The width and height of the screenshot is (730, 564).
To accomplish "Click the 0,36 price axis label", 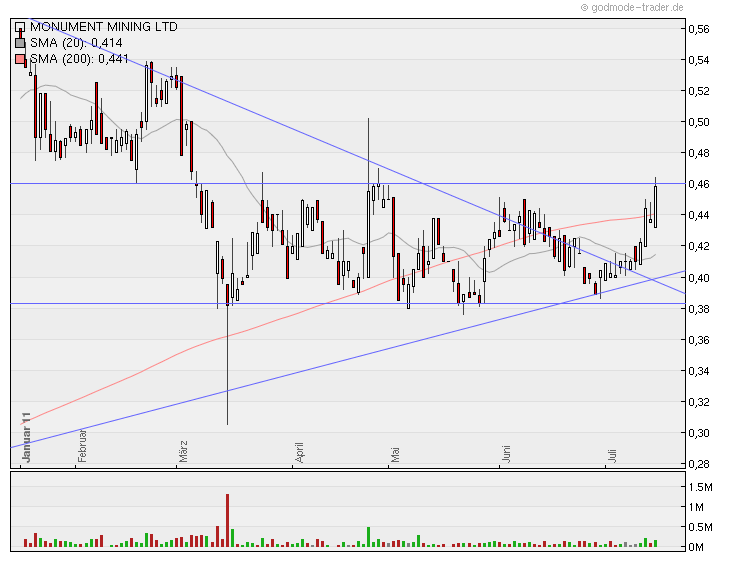I will (x=699, y=340).
